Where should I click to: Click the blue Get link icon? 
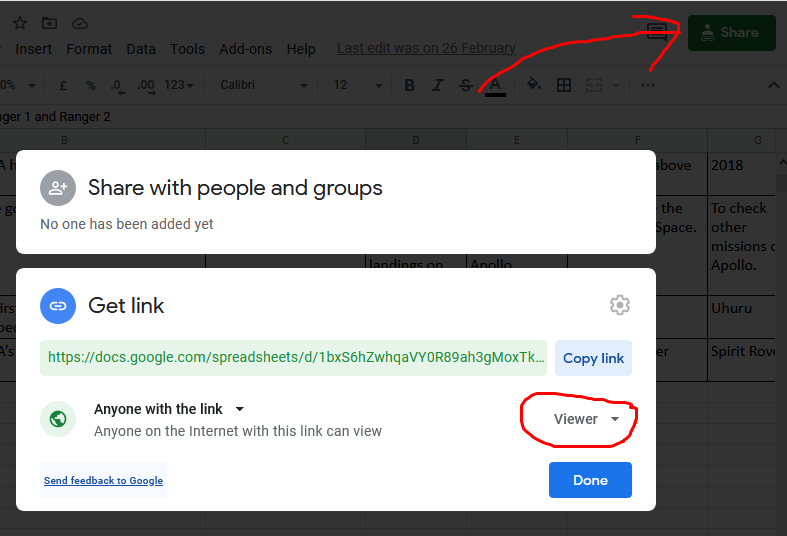(58, 306)
